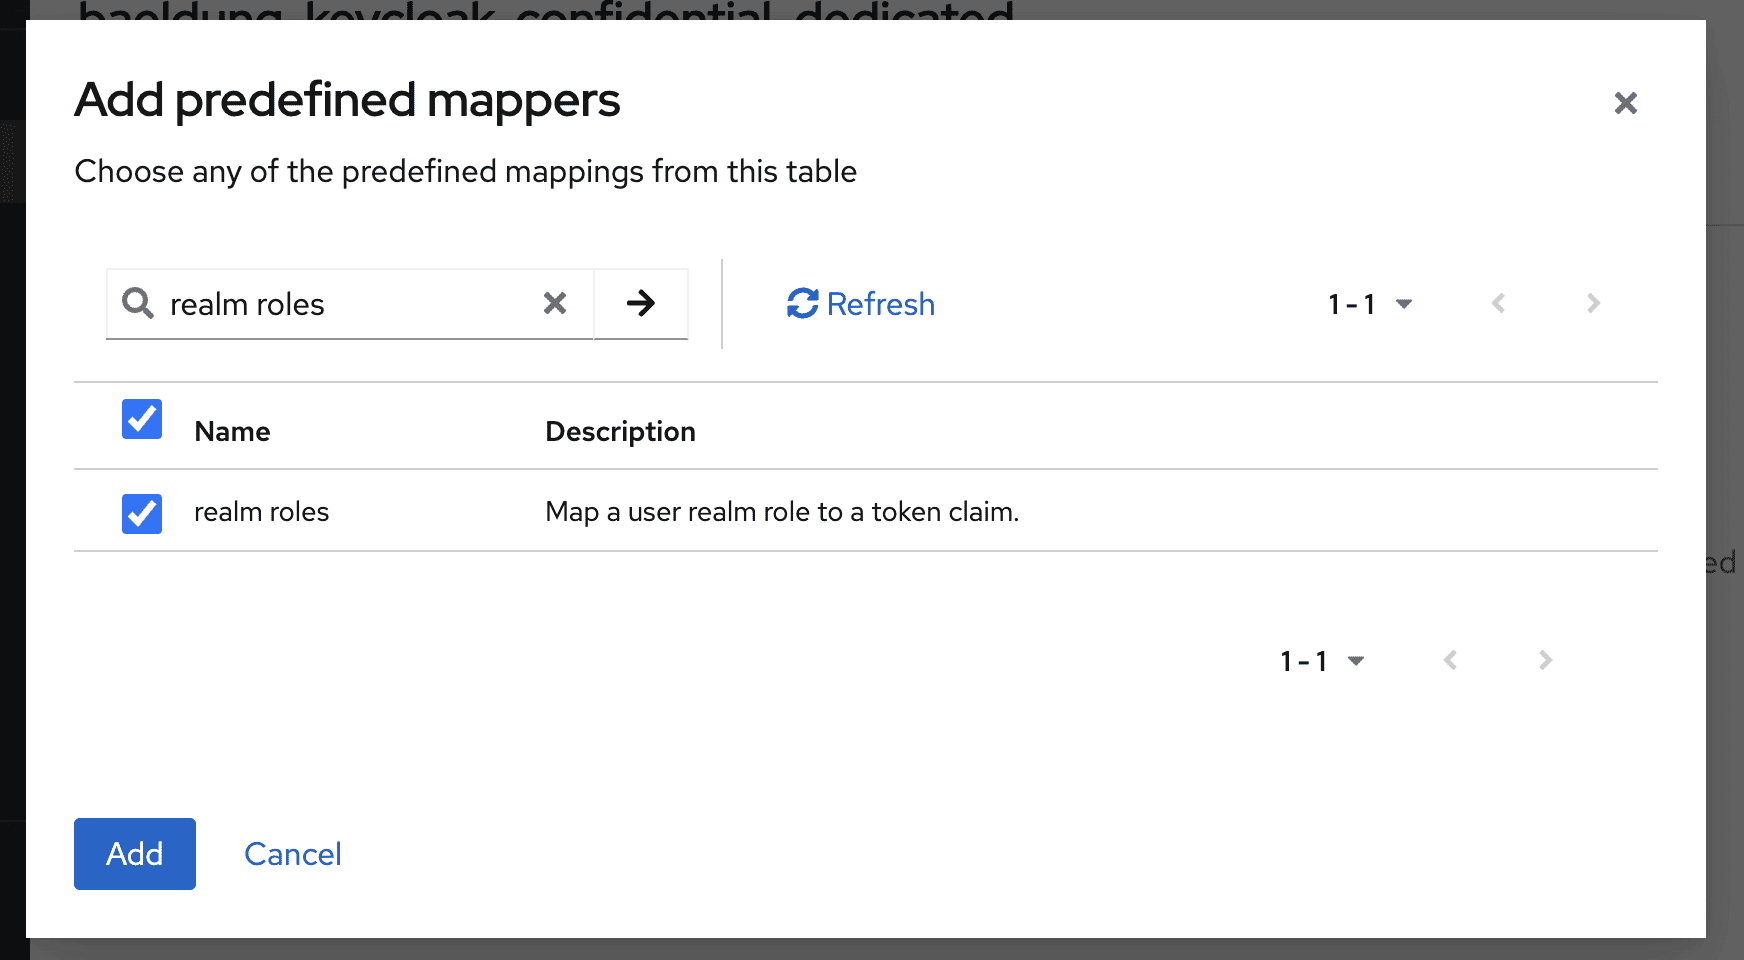The height and width of the screenshot is (960, 1744).
Task: Open the bottom 1 - 1 pagination dropdown
Action: 1322,661
